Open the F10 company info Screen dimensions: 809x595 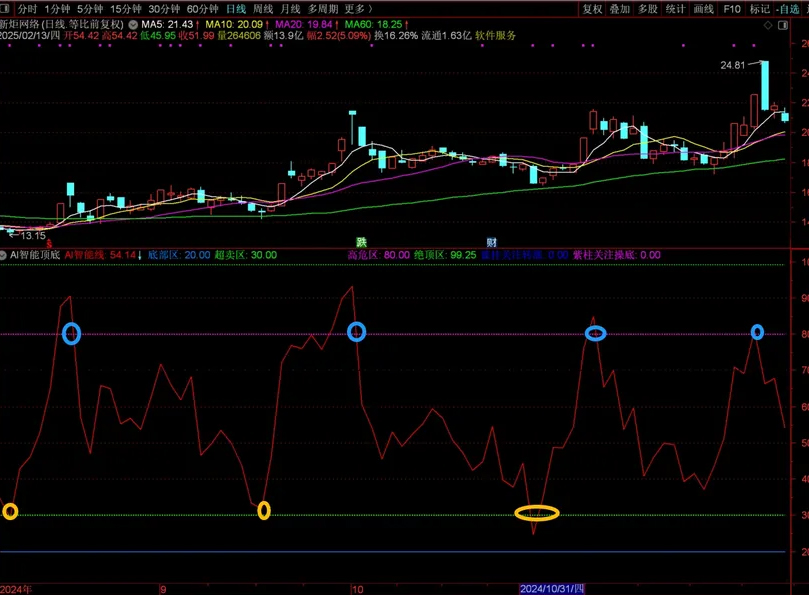(x=732, y=8)
